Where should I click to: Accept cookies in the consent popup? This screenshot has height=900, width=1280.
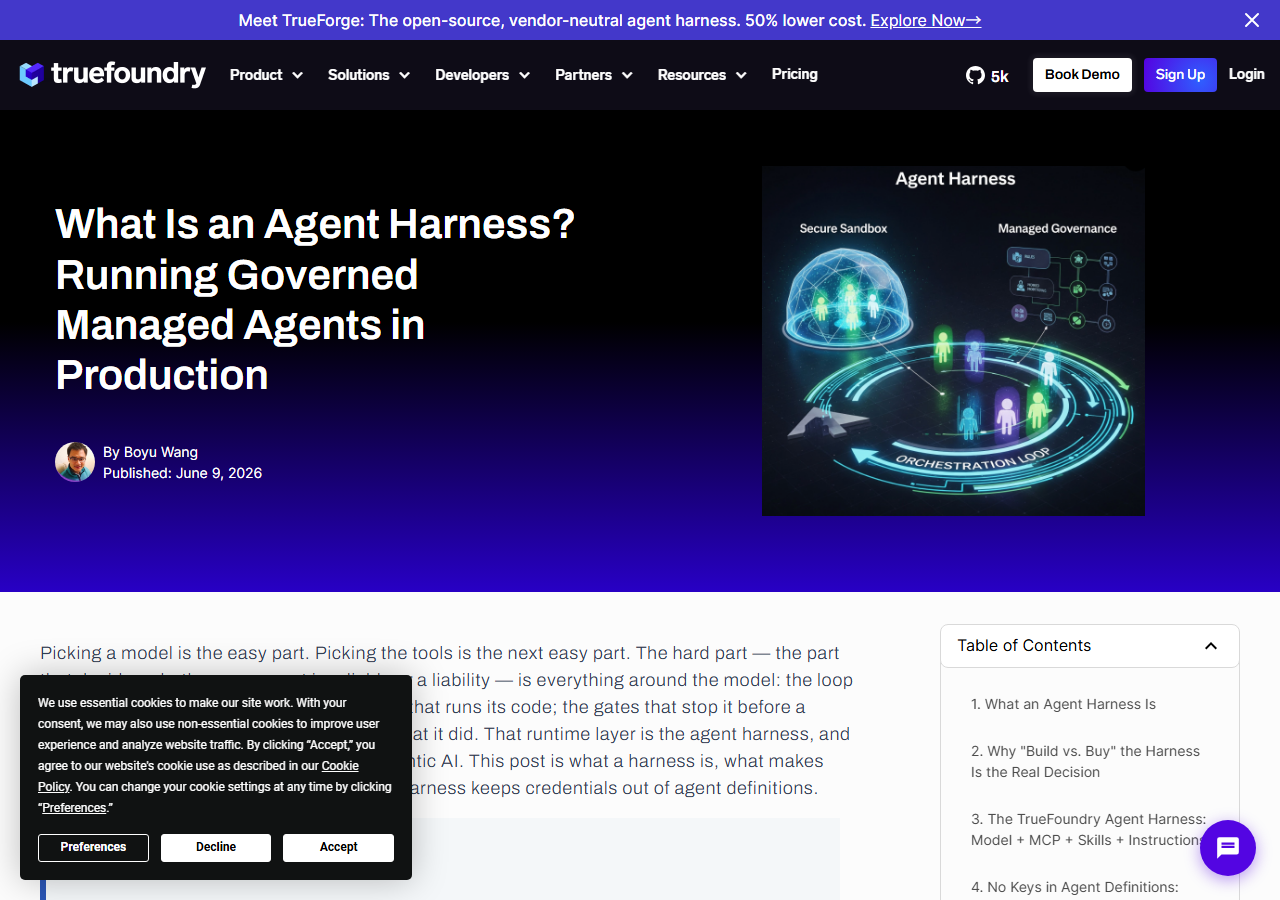338,847
